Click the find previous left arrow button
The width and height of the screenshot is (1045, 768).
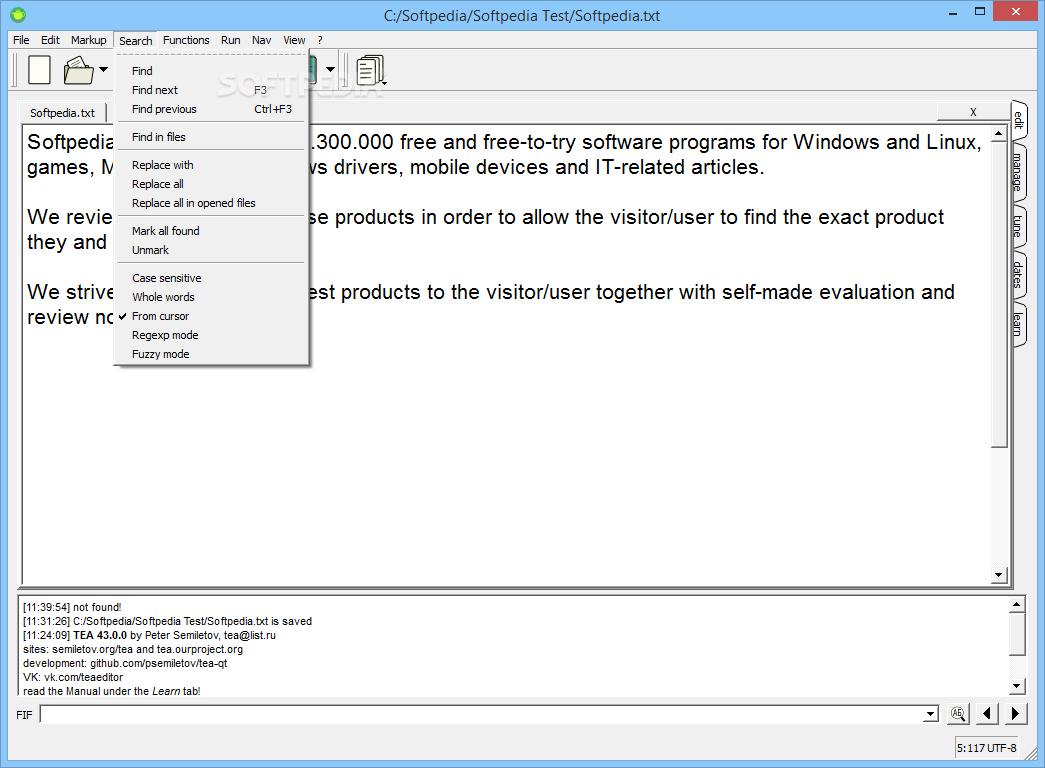tap(987, 713)
